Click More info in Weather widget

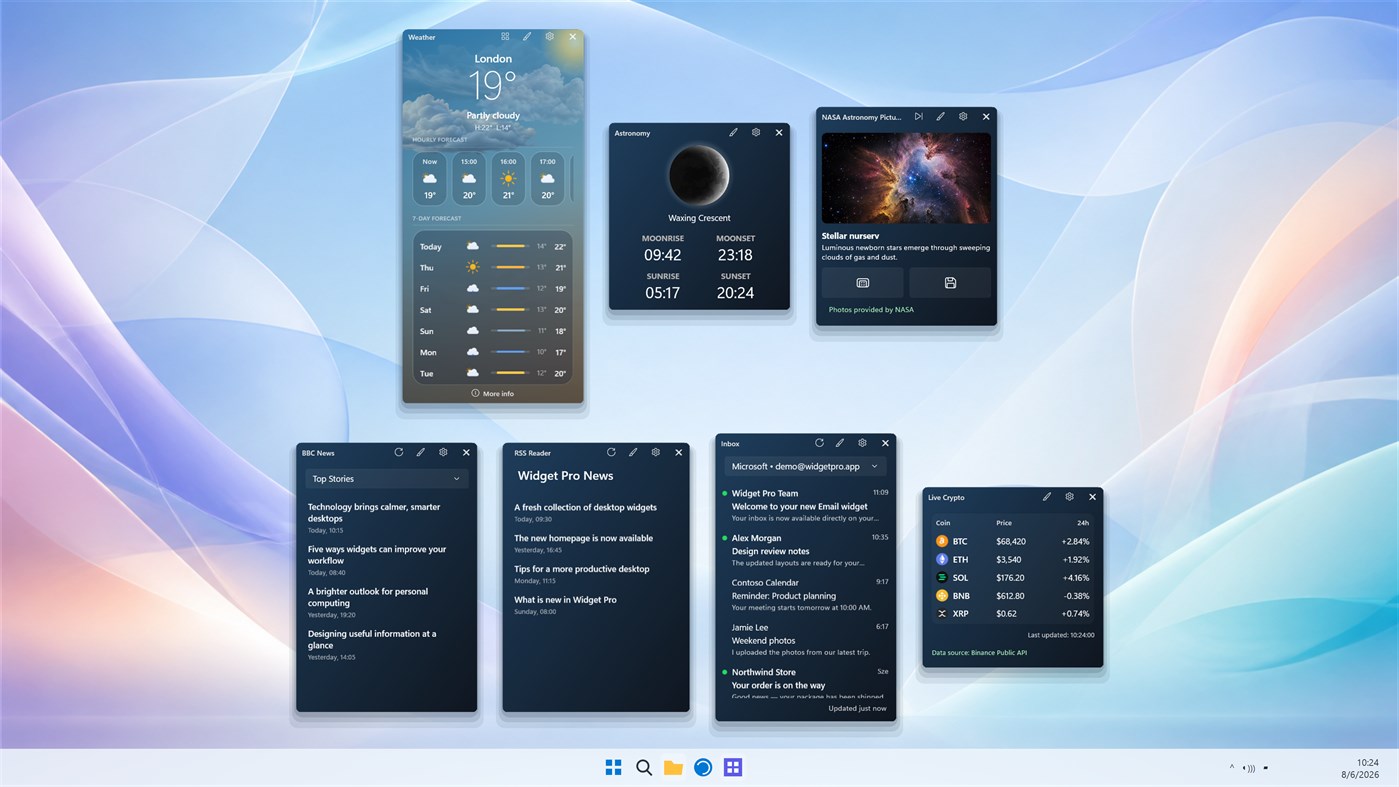[492, 394]
